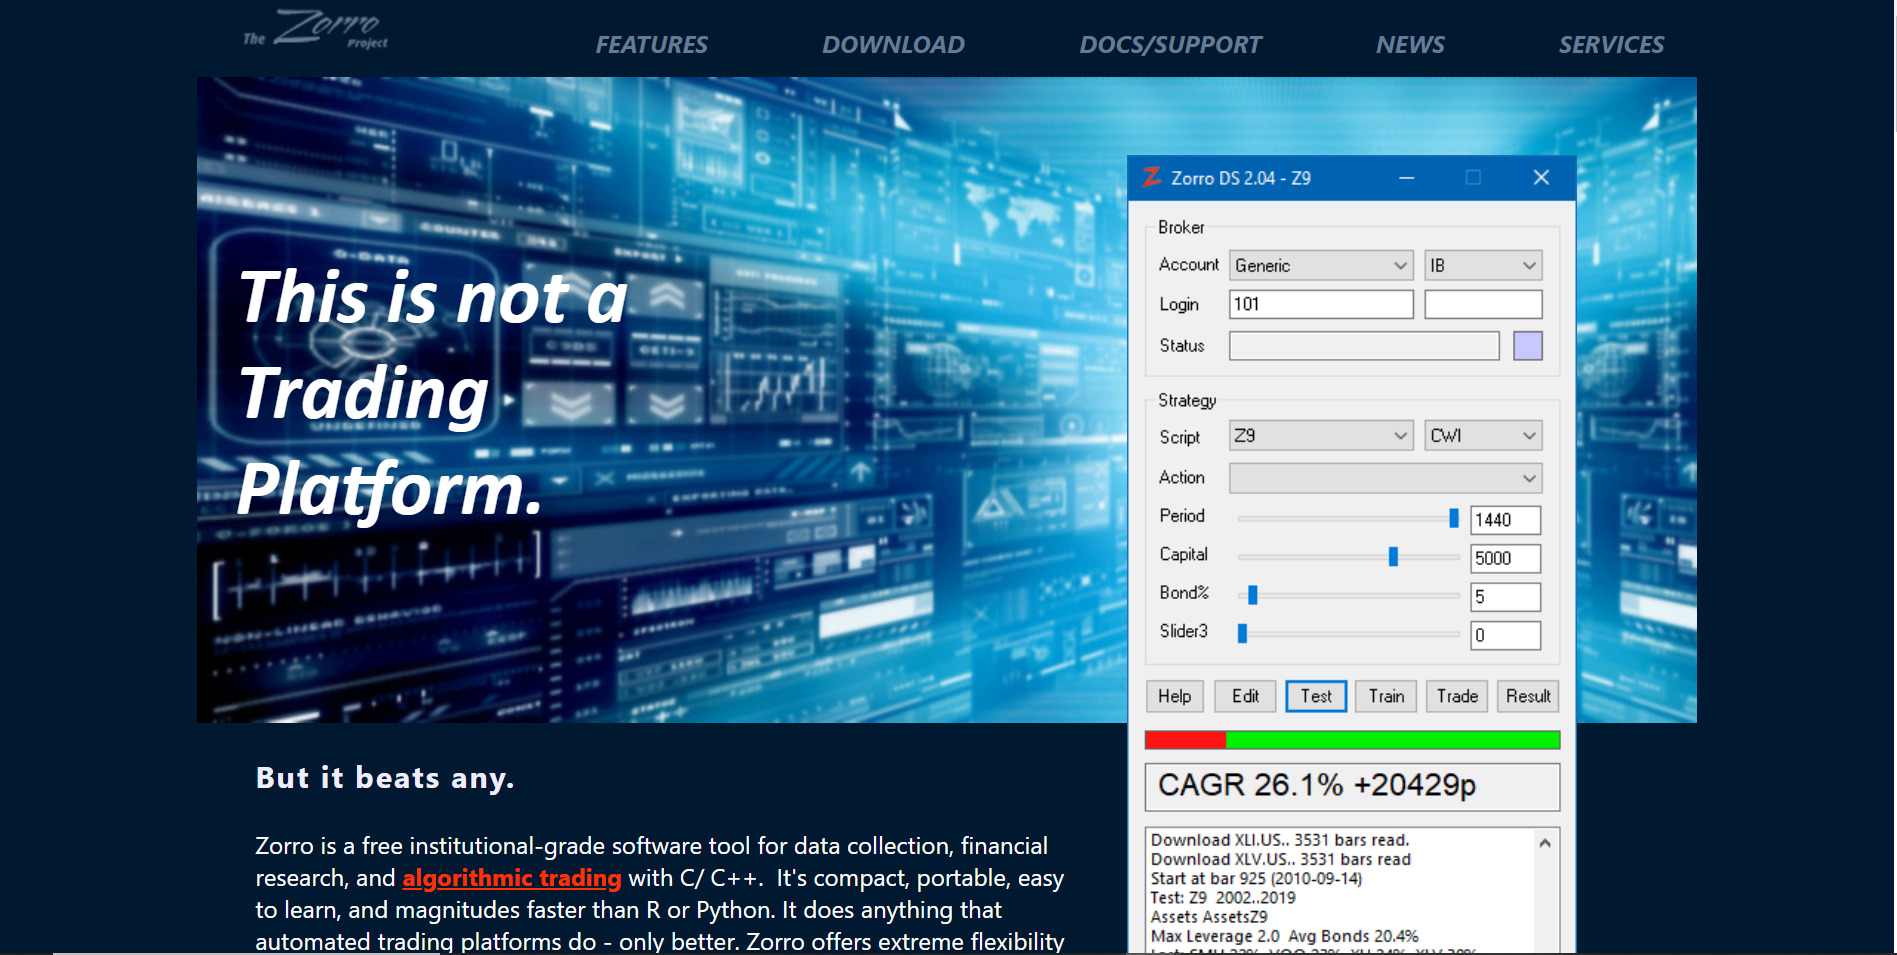Click the log line 'Download XLV.US.. 3531 bars read'

pyautogui.click(x=1281, y=859)
